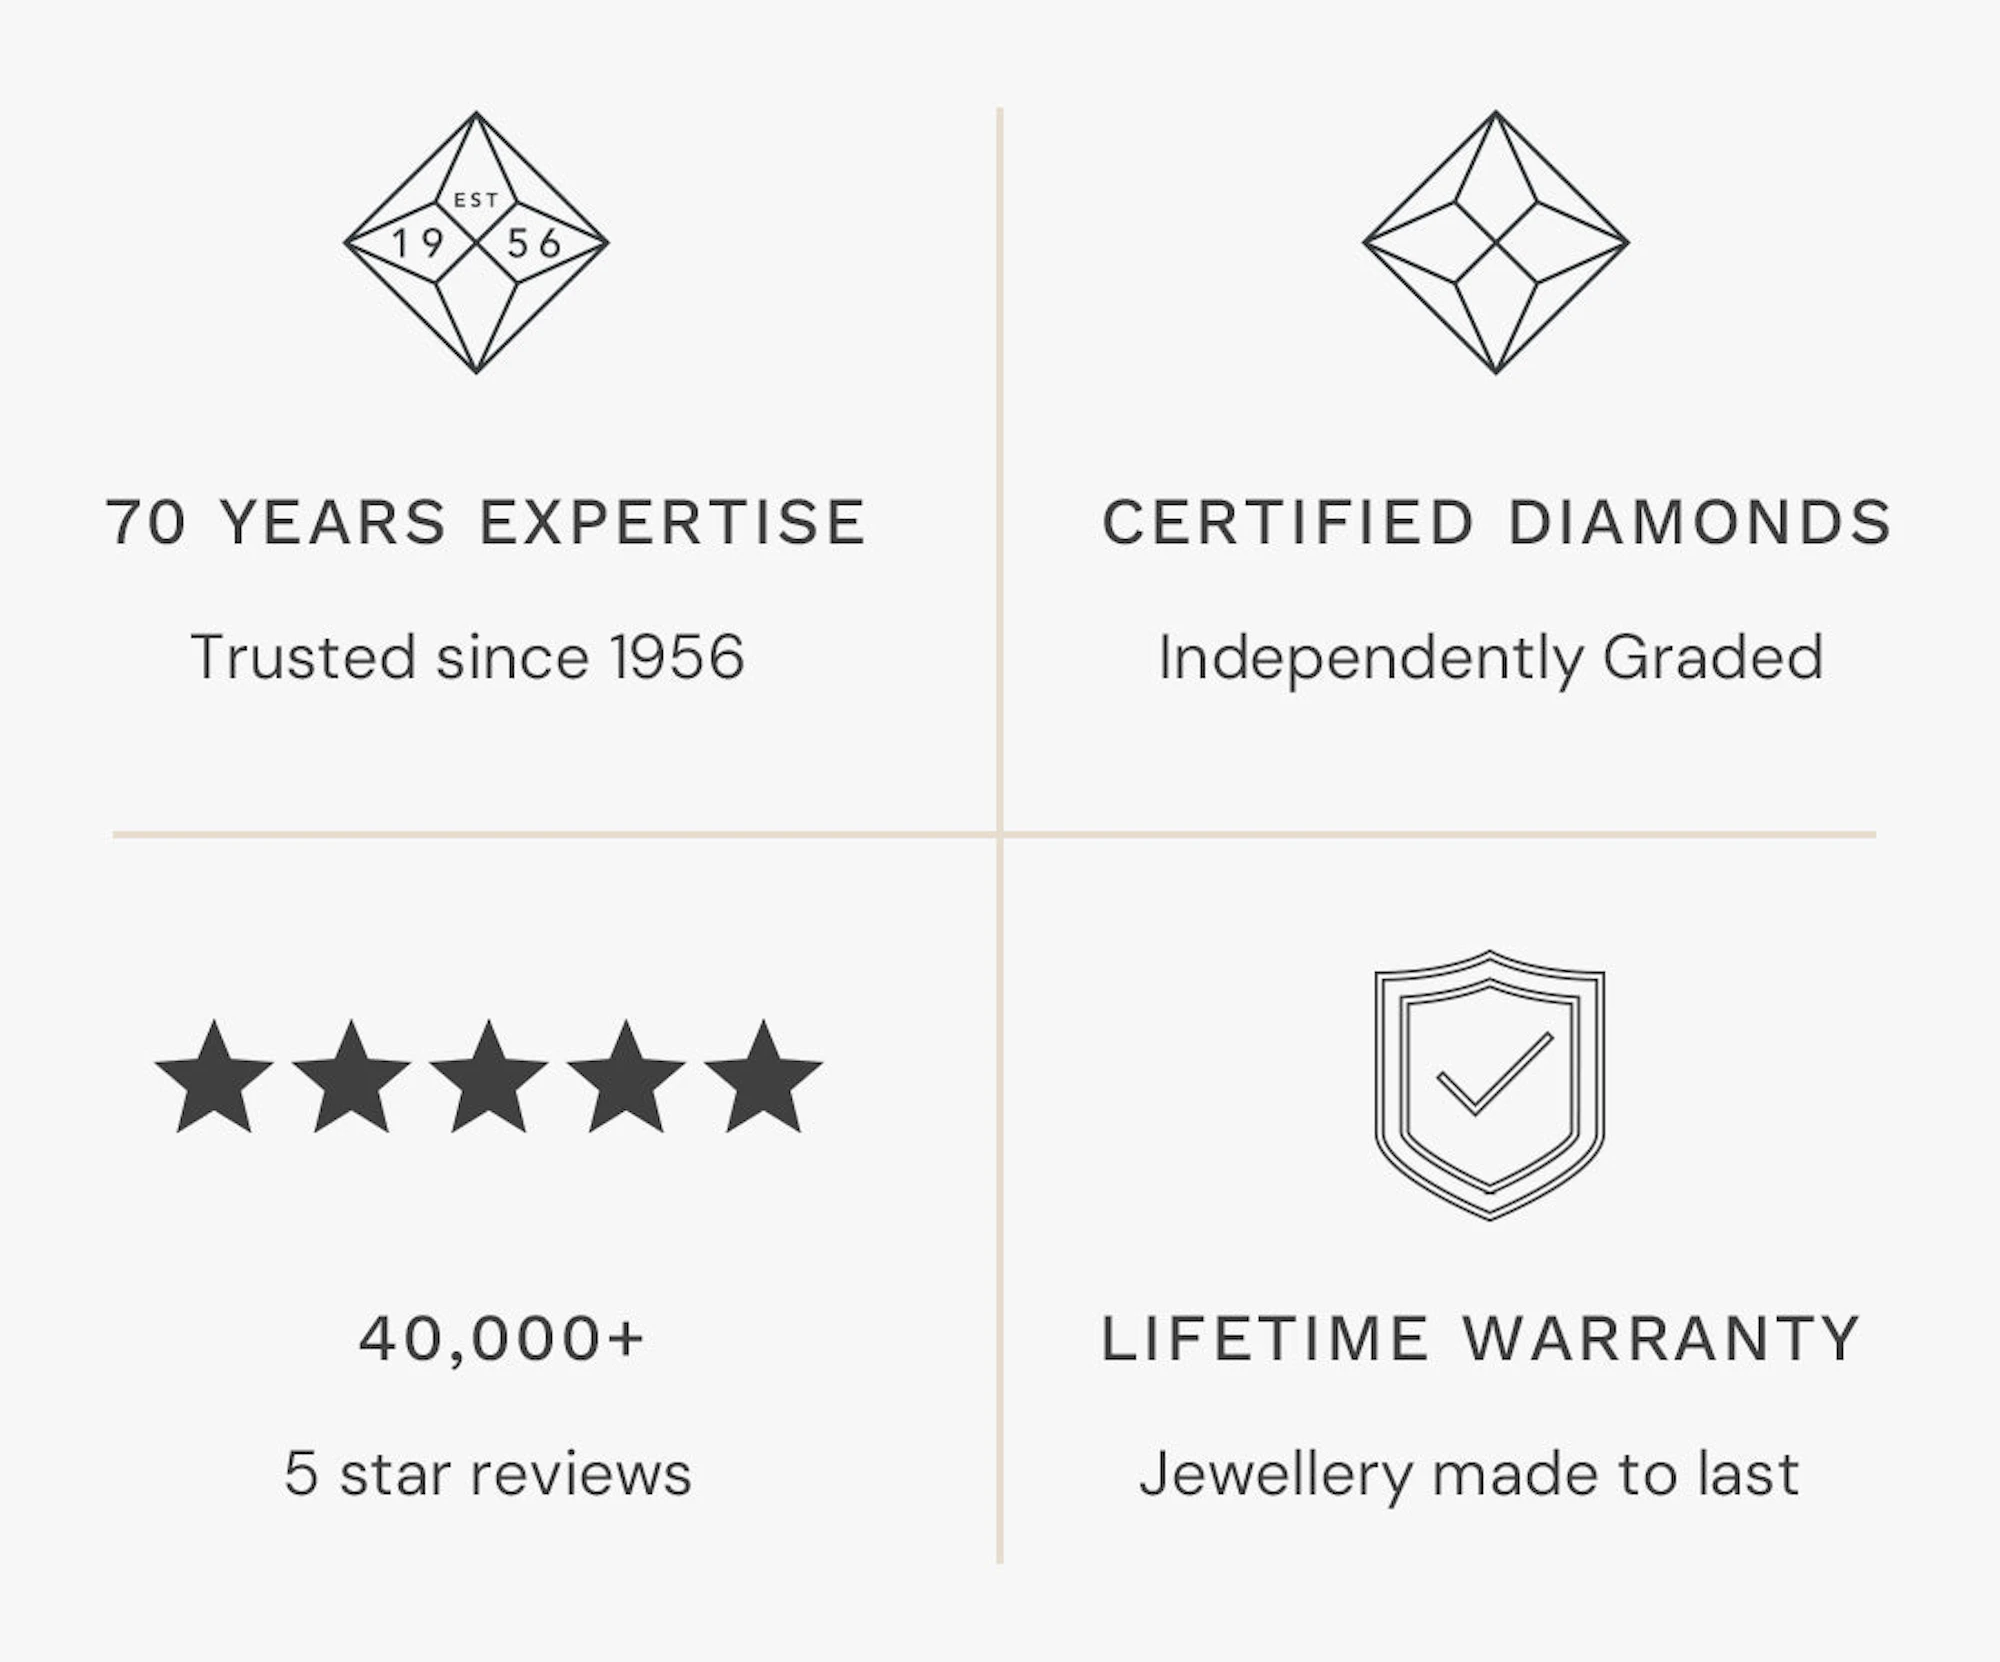Click the "Independently Graded" subtitle
The image size is (2000, 1662).
click(x=1490, y=657)
